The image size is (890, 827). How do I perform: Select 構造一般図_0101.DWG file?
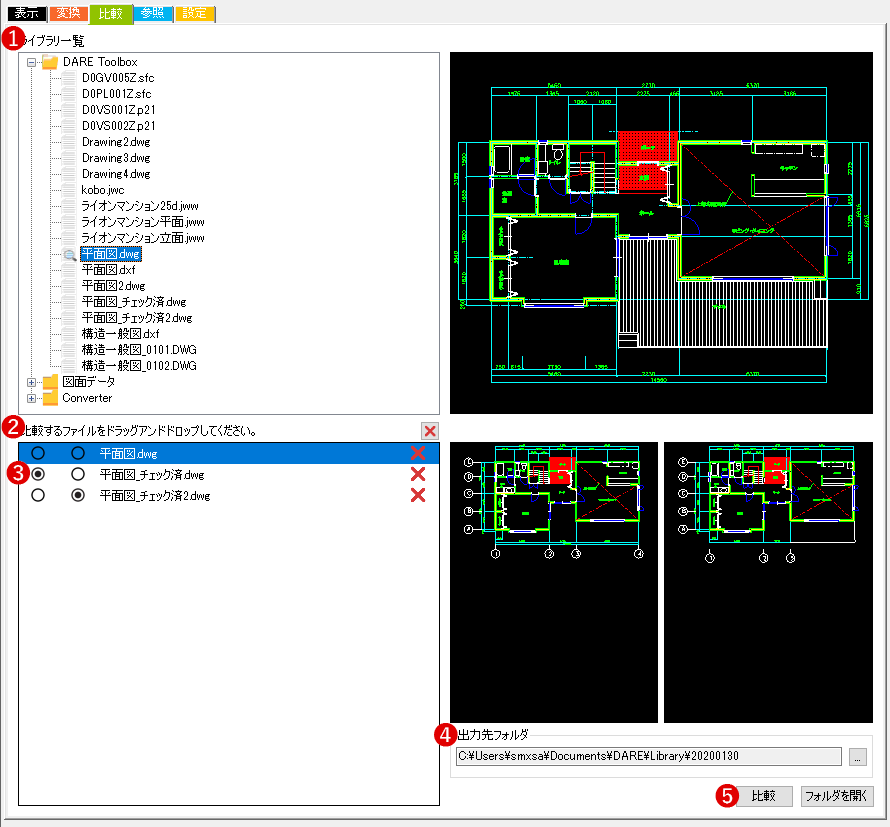139,350
